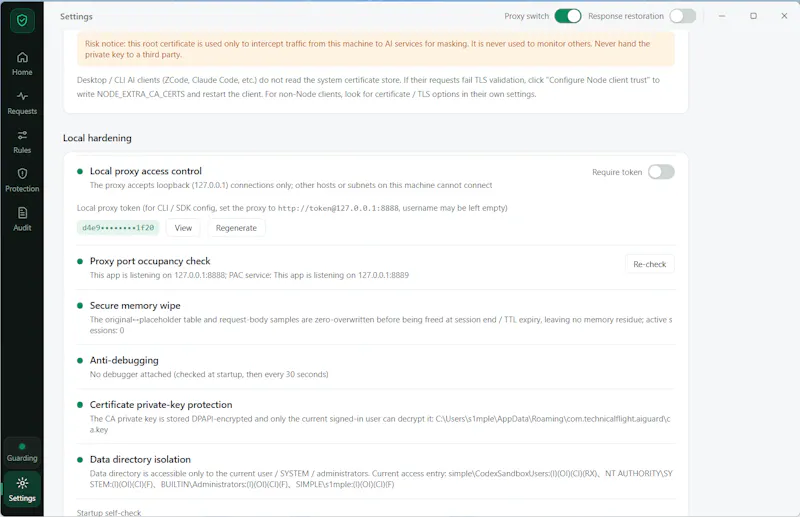800x517 pixels.
Task: Click the Settings page title
Action: click(x=76, y=16)
